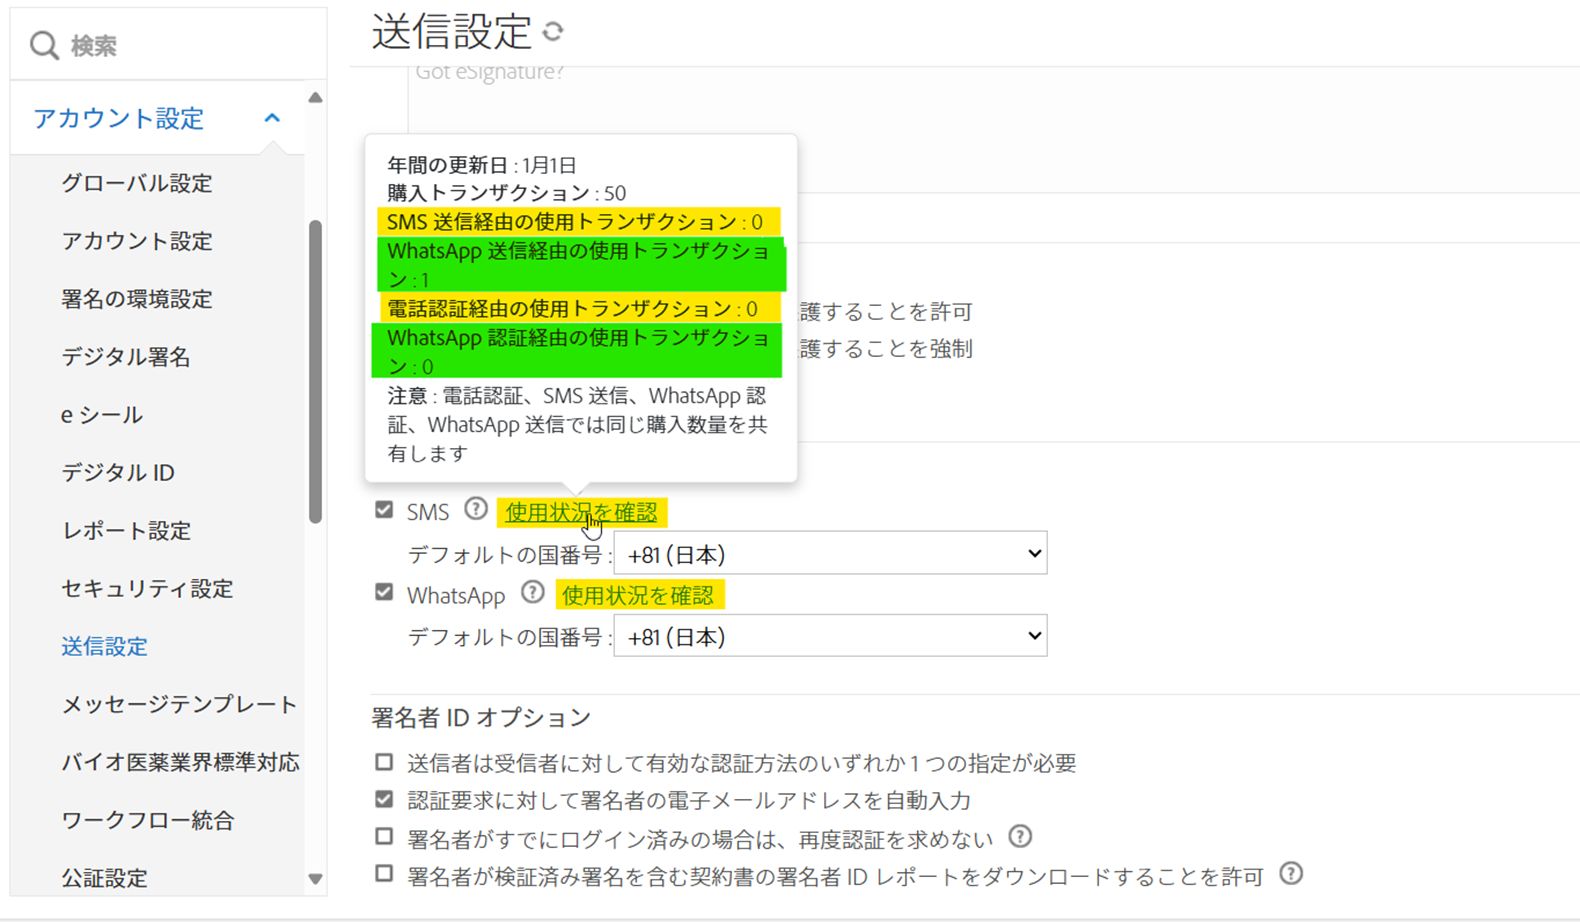Open the help icon next to WhatsApp
Image resolution: width=1580 pixels, height=922 pixels.
click(x=533, y=592)
